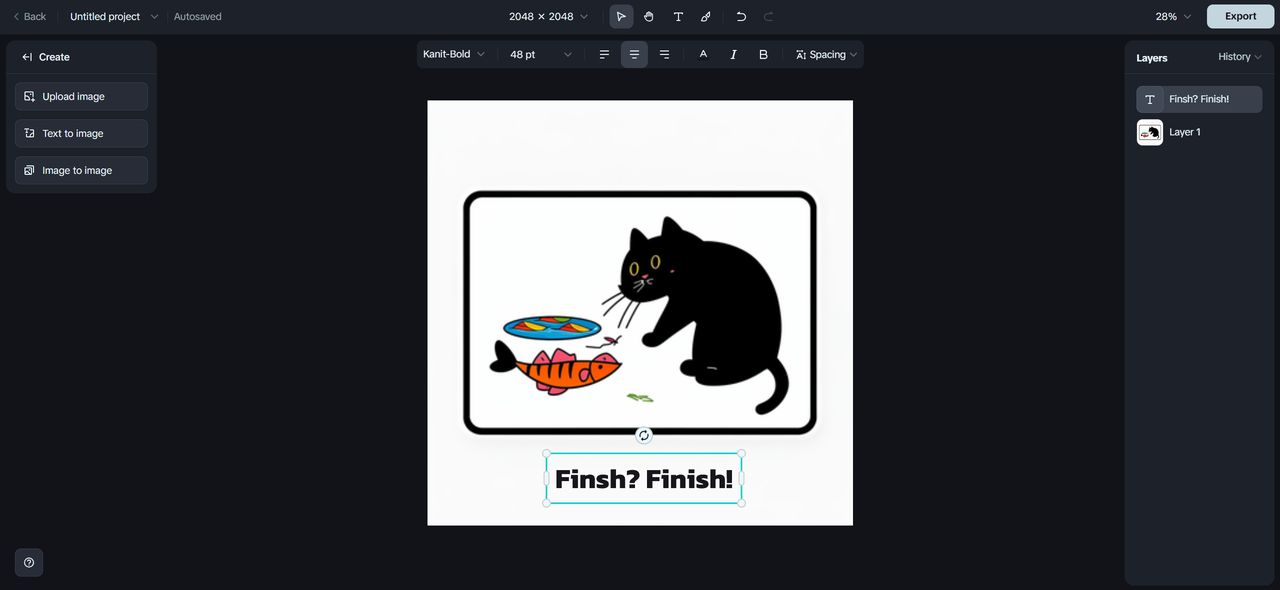Viewport: 1280px width, 590px height.
Task: Select Layer 1 in layers panel
Action: pyautogui.click(x=1199, y=132)
